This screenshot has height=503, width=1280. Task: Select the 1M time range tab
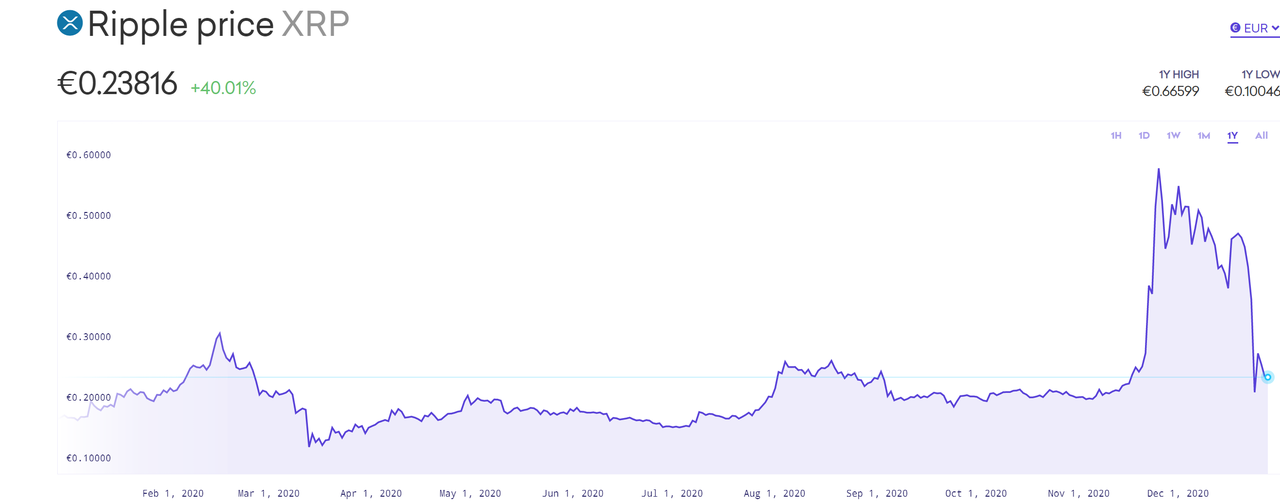pyautogui.click(x=1204, y=136)
